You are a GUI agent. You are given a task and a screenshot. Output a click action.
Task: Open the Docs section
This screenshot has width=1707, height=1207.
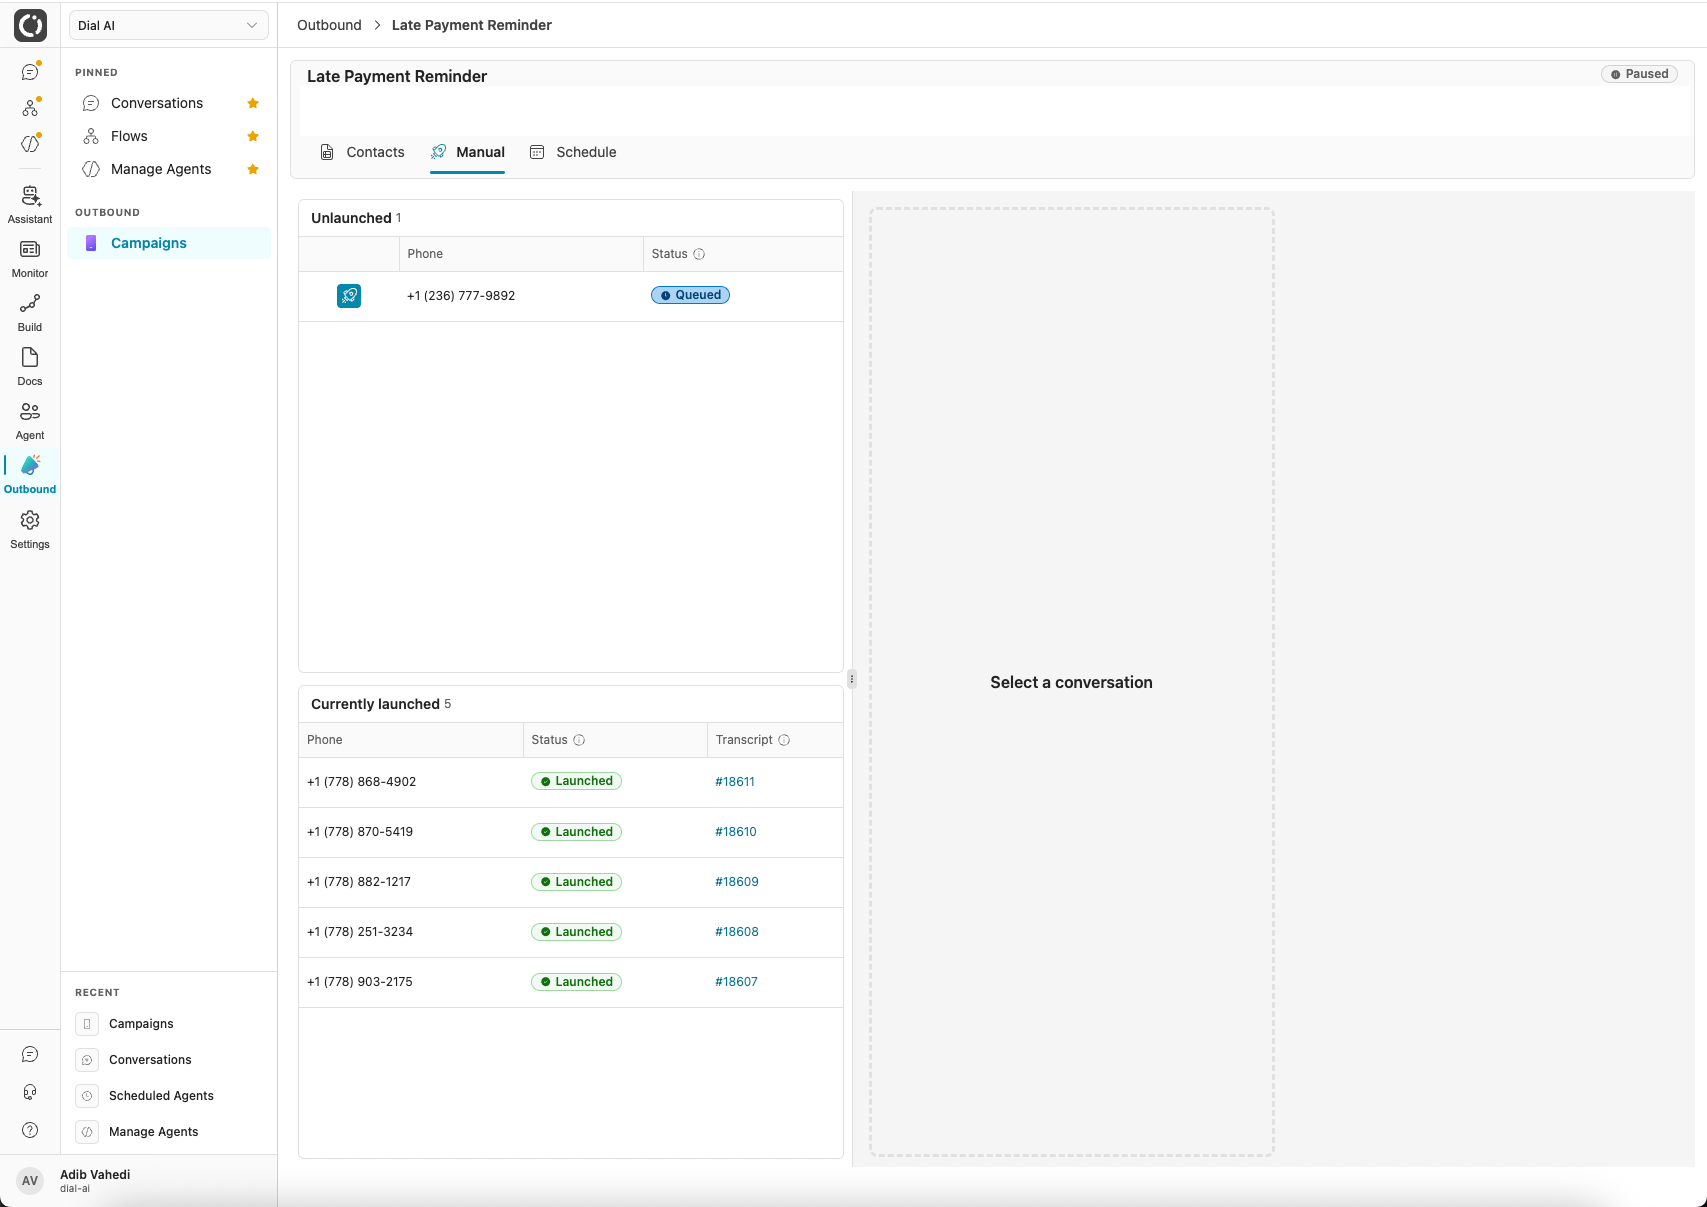(x=30, y=366)
